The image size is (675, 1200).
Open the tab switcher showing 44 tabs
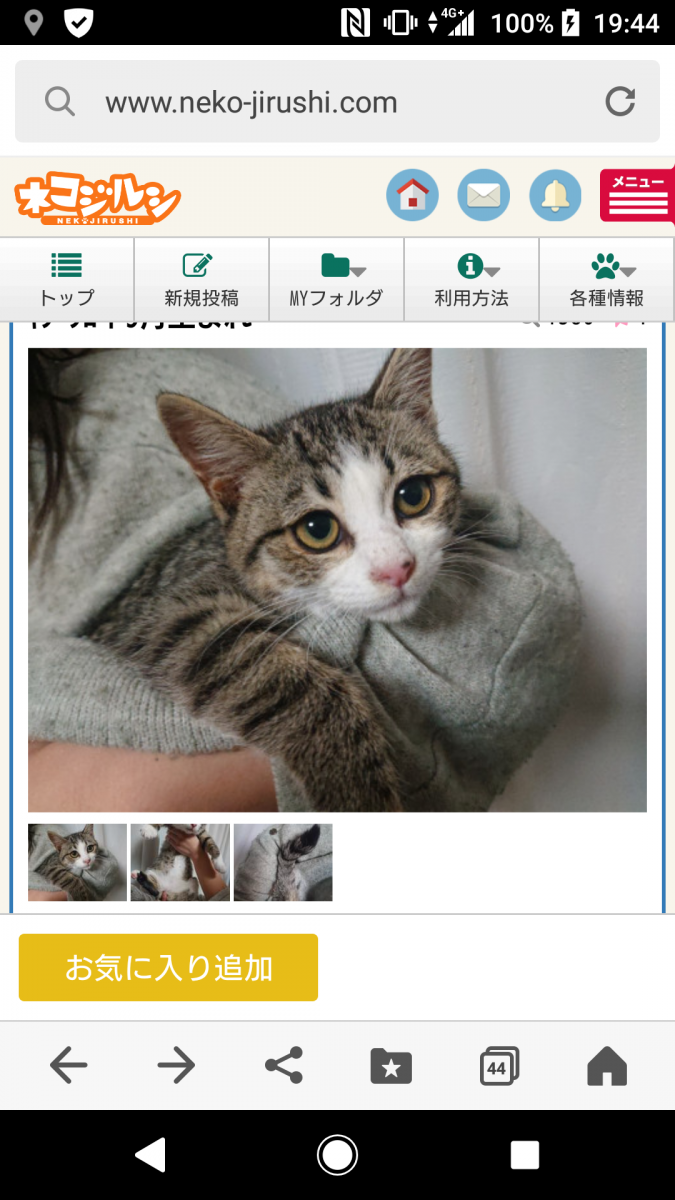click(x=499, y=1066)
